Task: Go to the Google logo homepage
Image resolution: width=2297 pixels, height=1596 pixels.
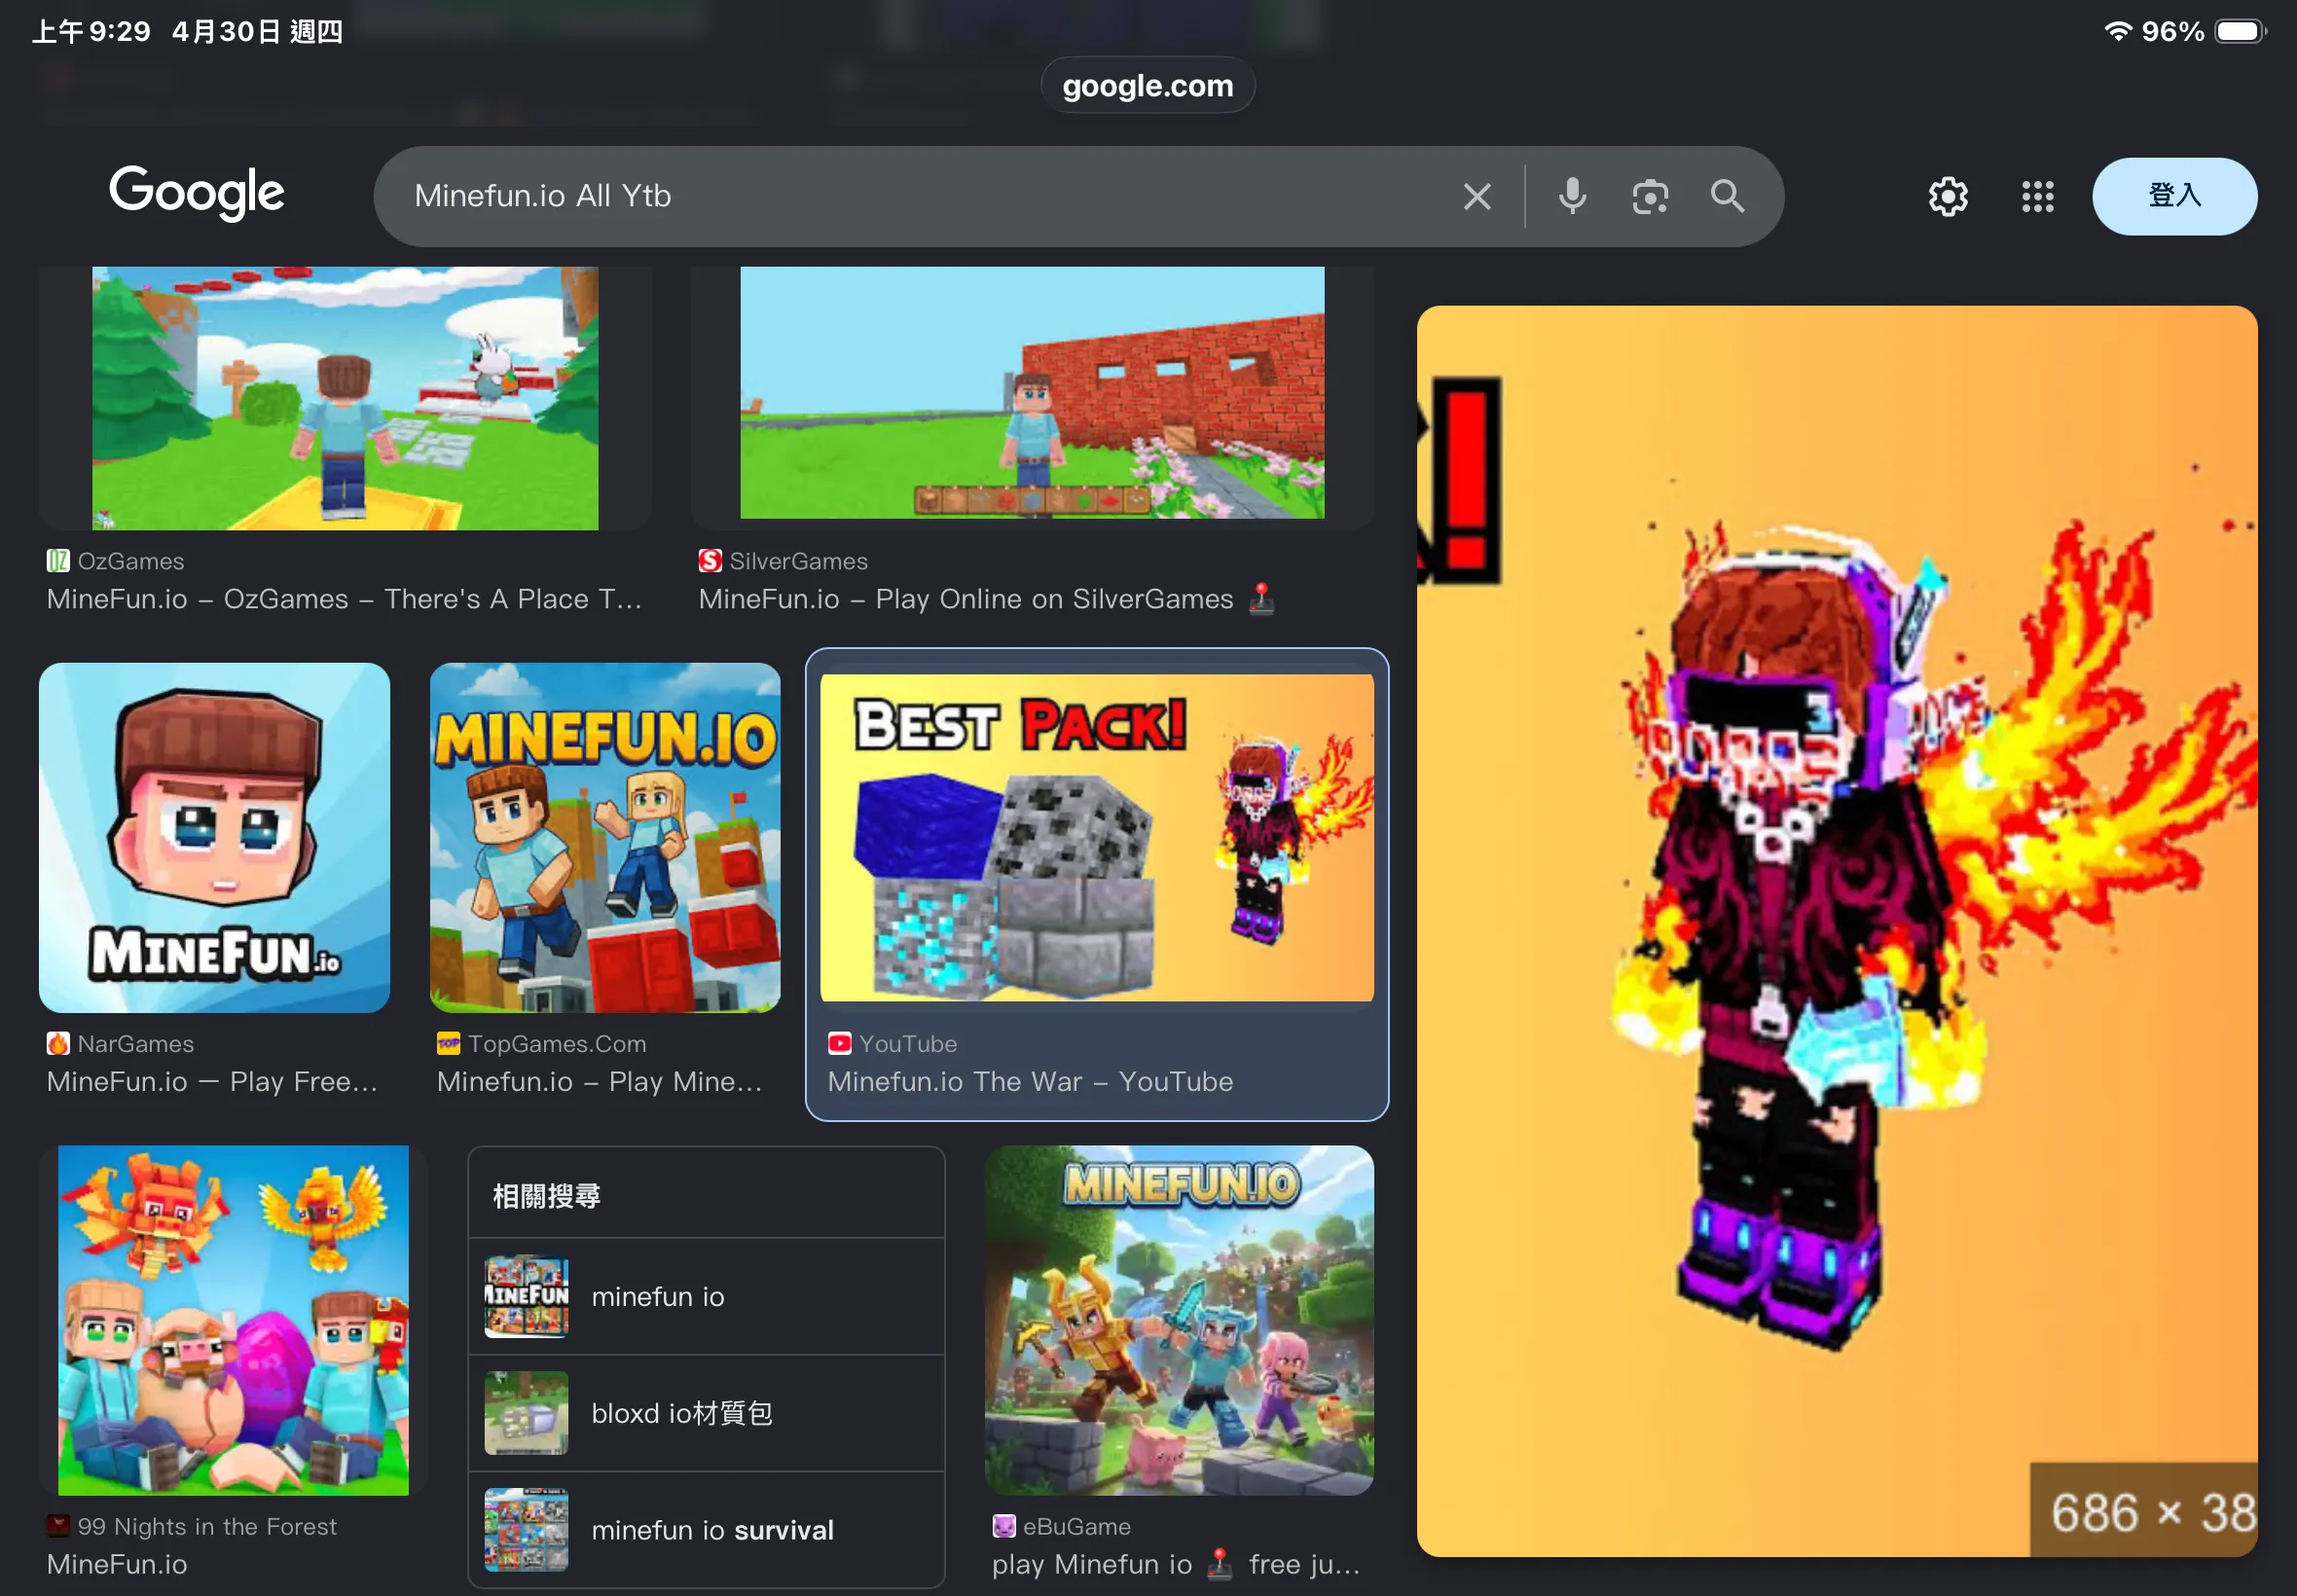Action: point(197,192)
